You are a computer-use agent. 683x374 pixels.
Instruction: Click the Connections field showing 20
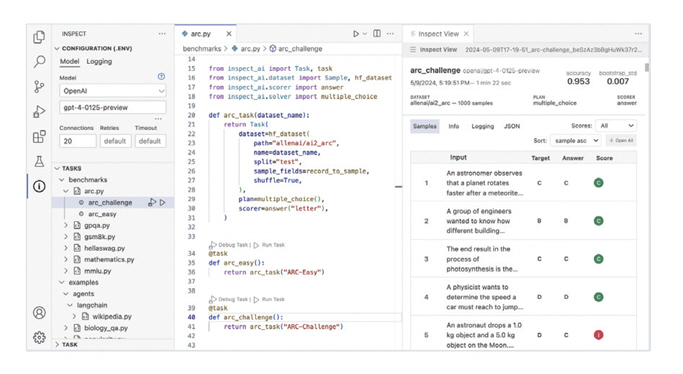click(78, 141)
